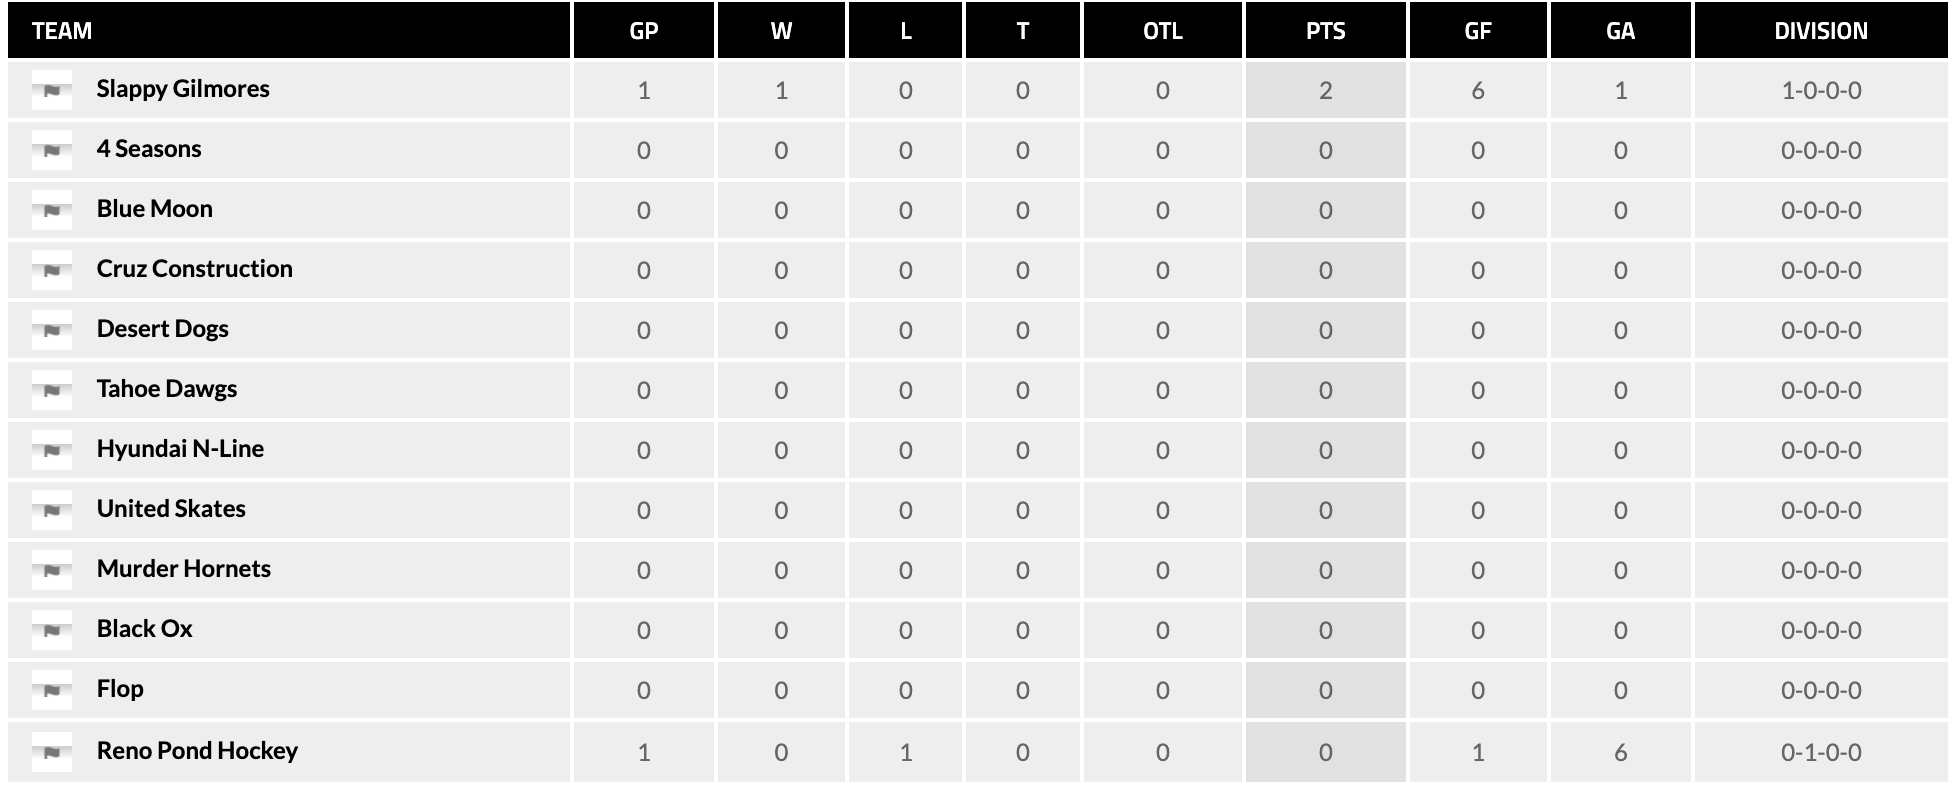The width and height of the screenshot is (1955, 786).
Task: Sort by TEAM column header
Action: 62,31
